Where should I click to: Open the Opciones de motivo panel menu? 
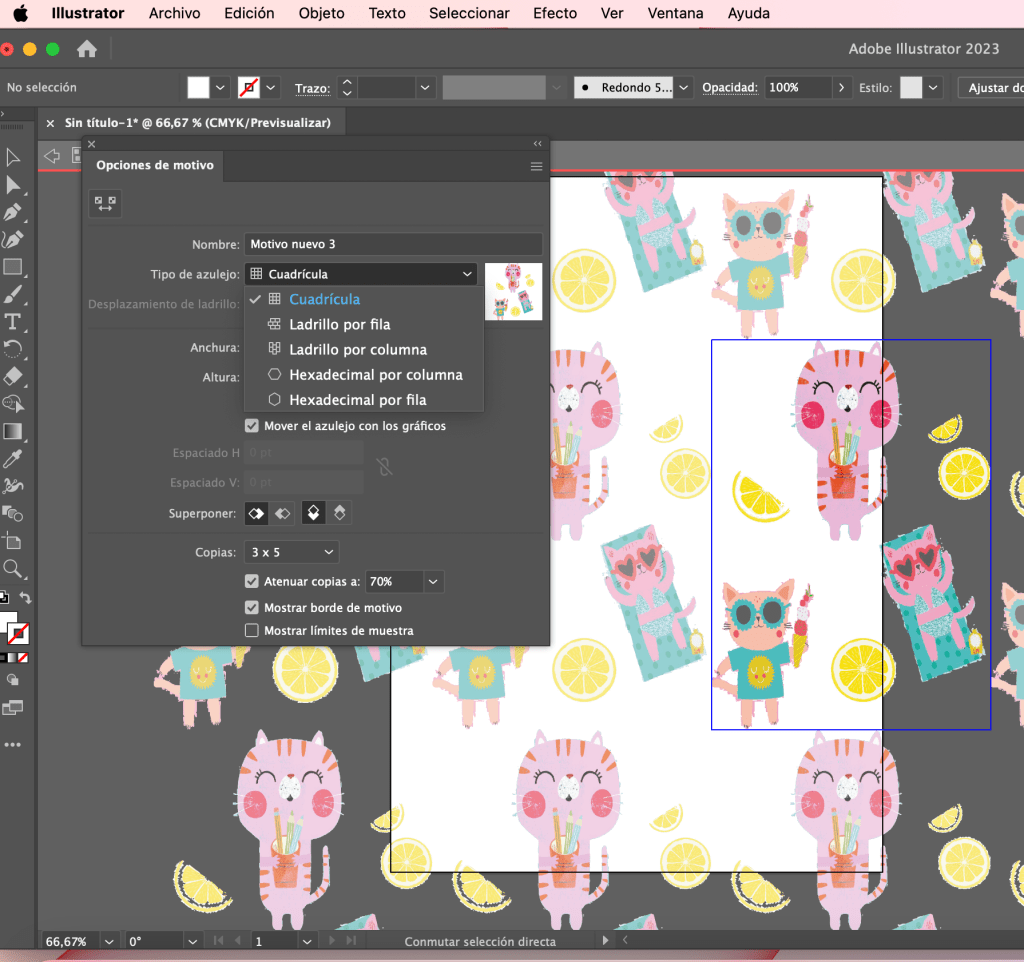coord(537,167)
